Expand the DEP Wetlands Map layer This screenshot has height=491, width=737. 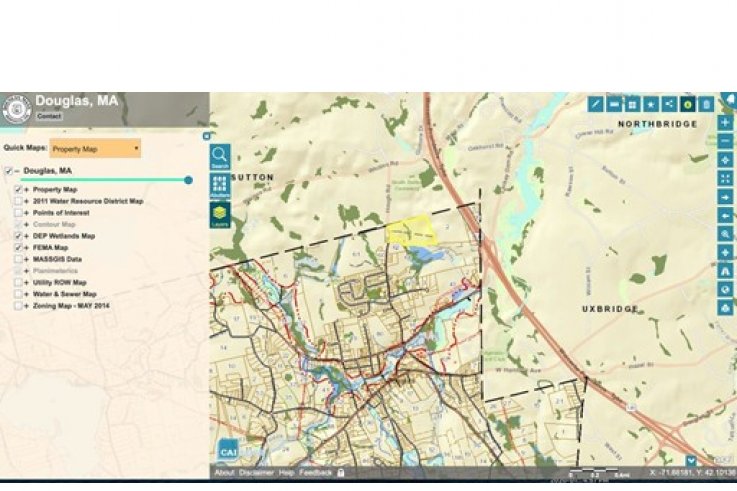pos(27,236)
